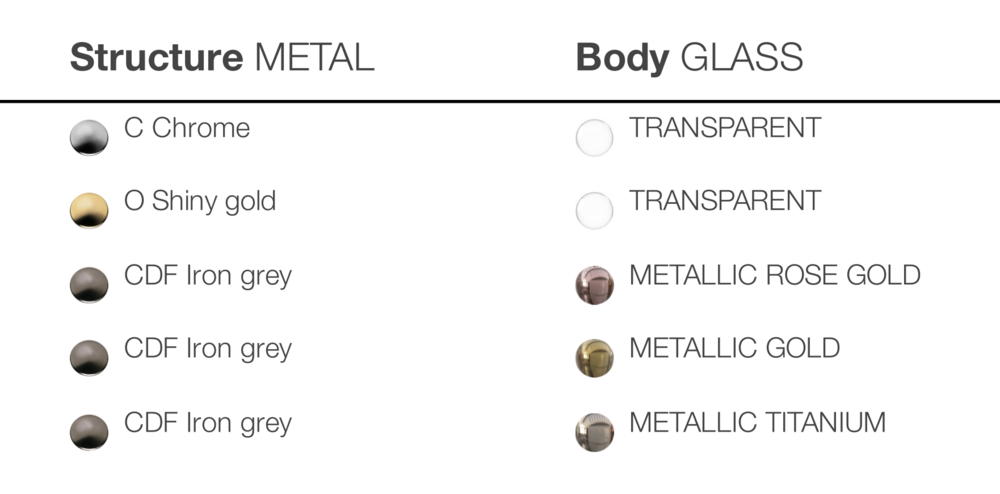
Task: Click TRANSPARENT label in the Chrome row
Action: tap(725, 128)
